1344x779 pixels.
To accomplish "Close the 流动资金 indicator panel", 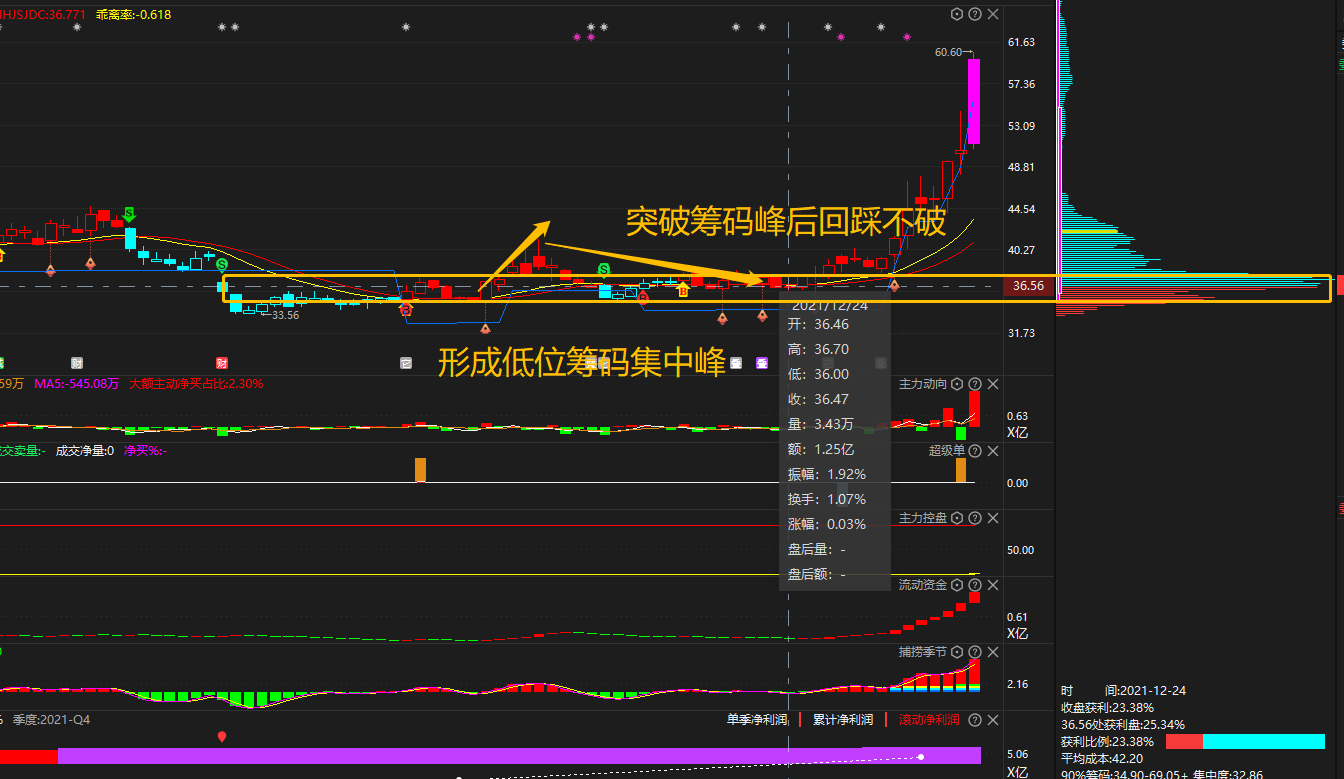I will [993, 585].
